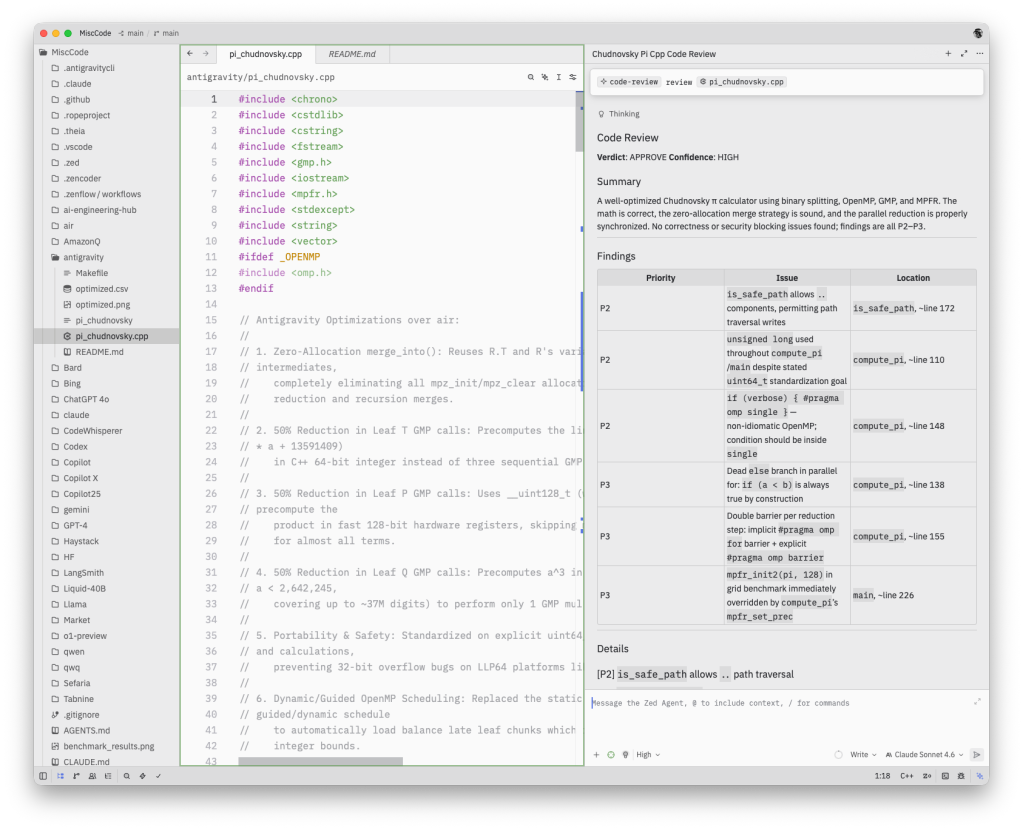
Task: Click the 'Zo' icon next to C++
Action: [927, 776]
